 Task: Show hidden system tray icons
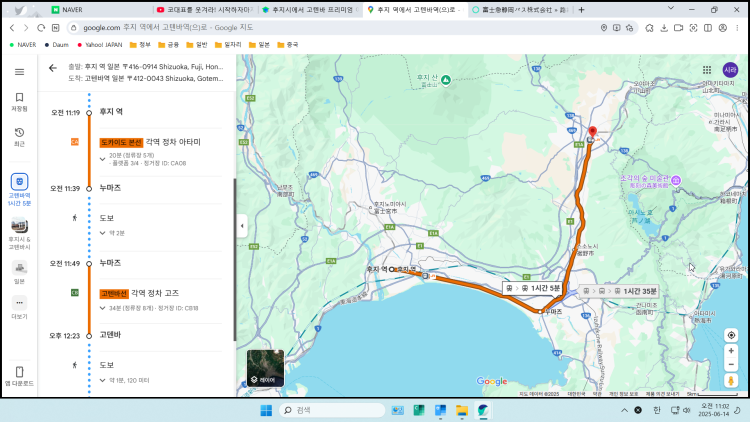pos(624,410)
